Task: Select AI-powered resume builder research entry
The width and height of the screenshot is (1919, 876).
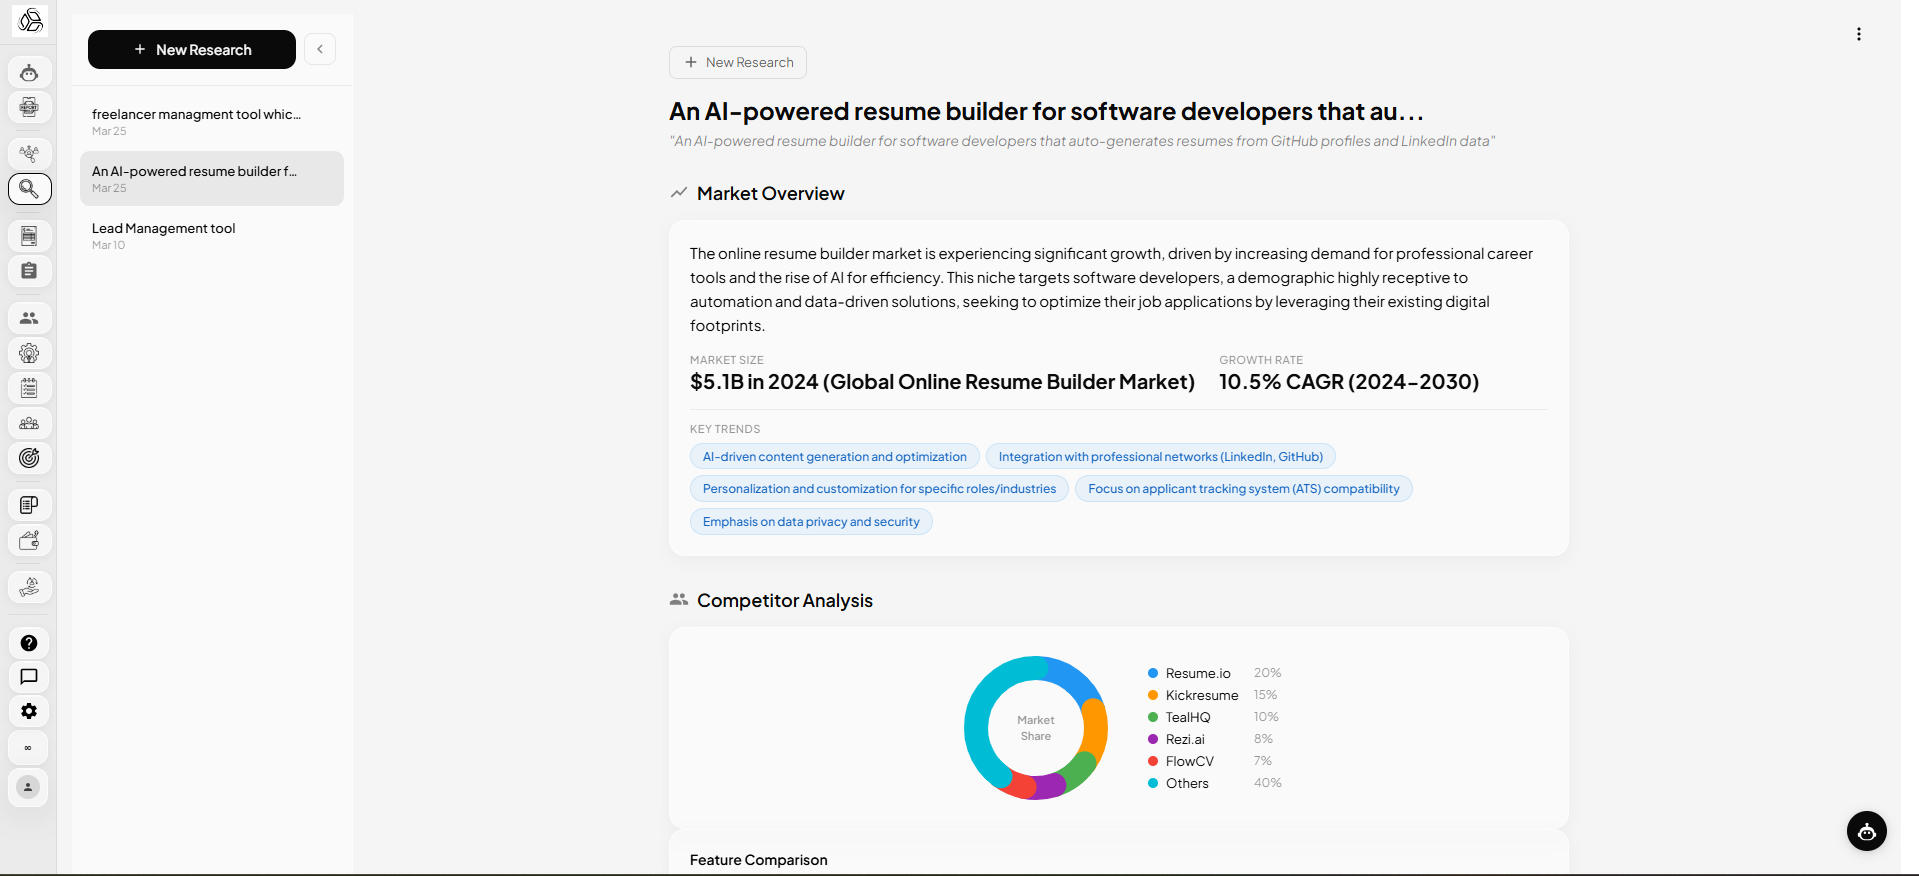Action: tap(212, 179)
